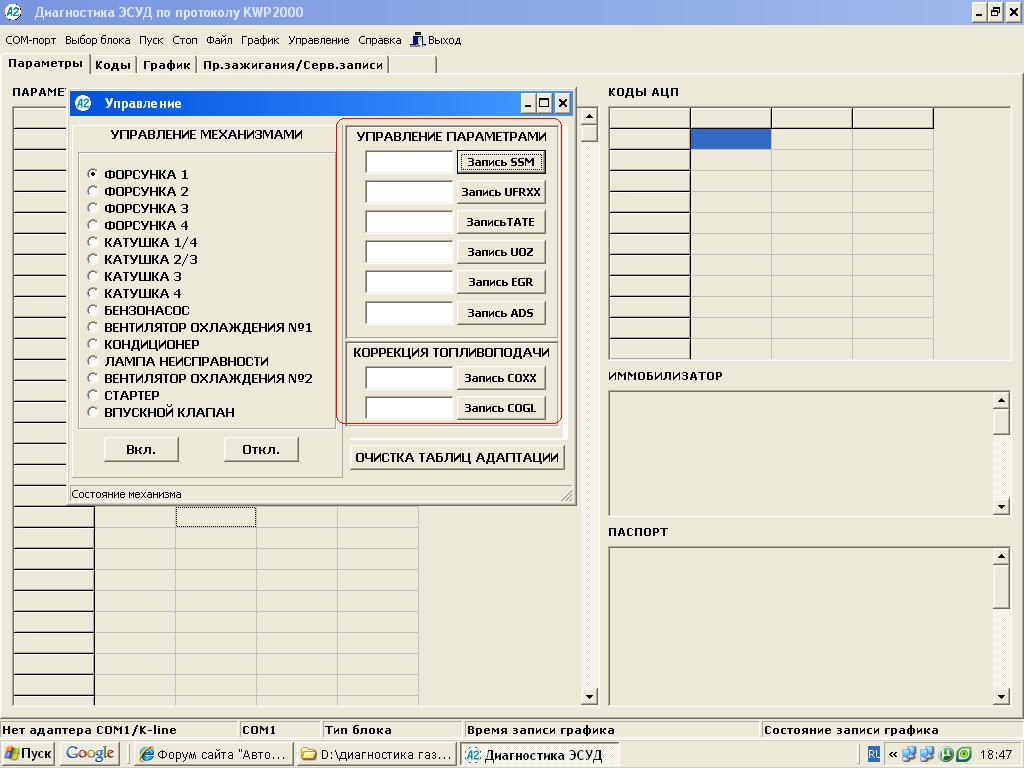This screenshot has width=1024, height=768.
Task: Click the ПАСПОРТ scrollbar down arrow
Action: coord(1001,697)
